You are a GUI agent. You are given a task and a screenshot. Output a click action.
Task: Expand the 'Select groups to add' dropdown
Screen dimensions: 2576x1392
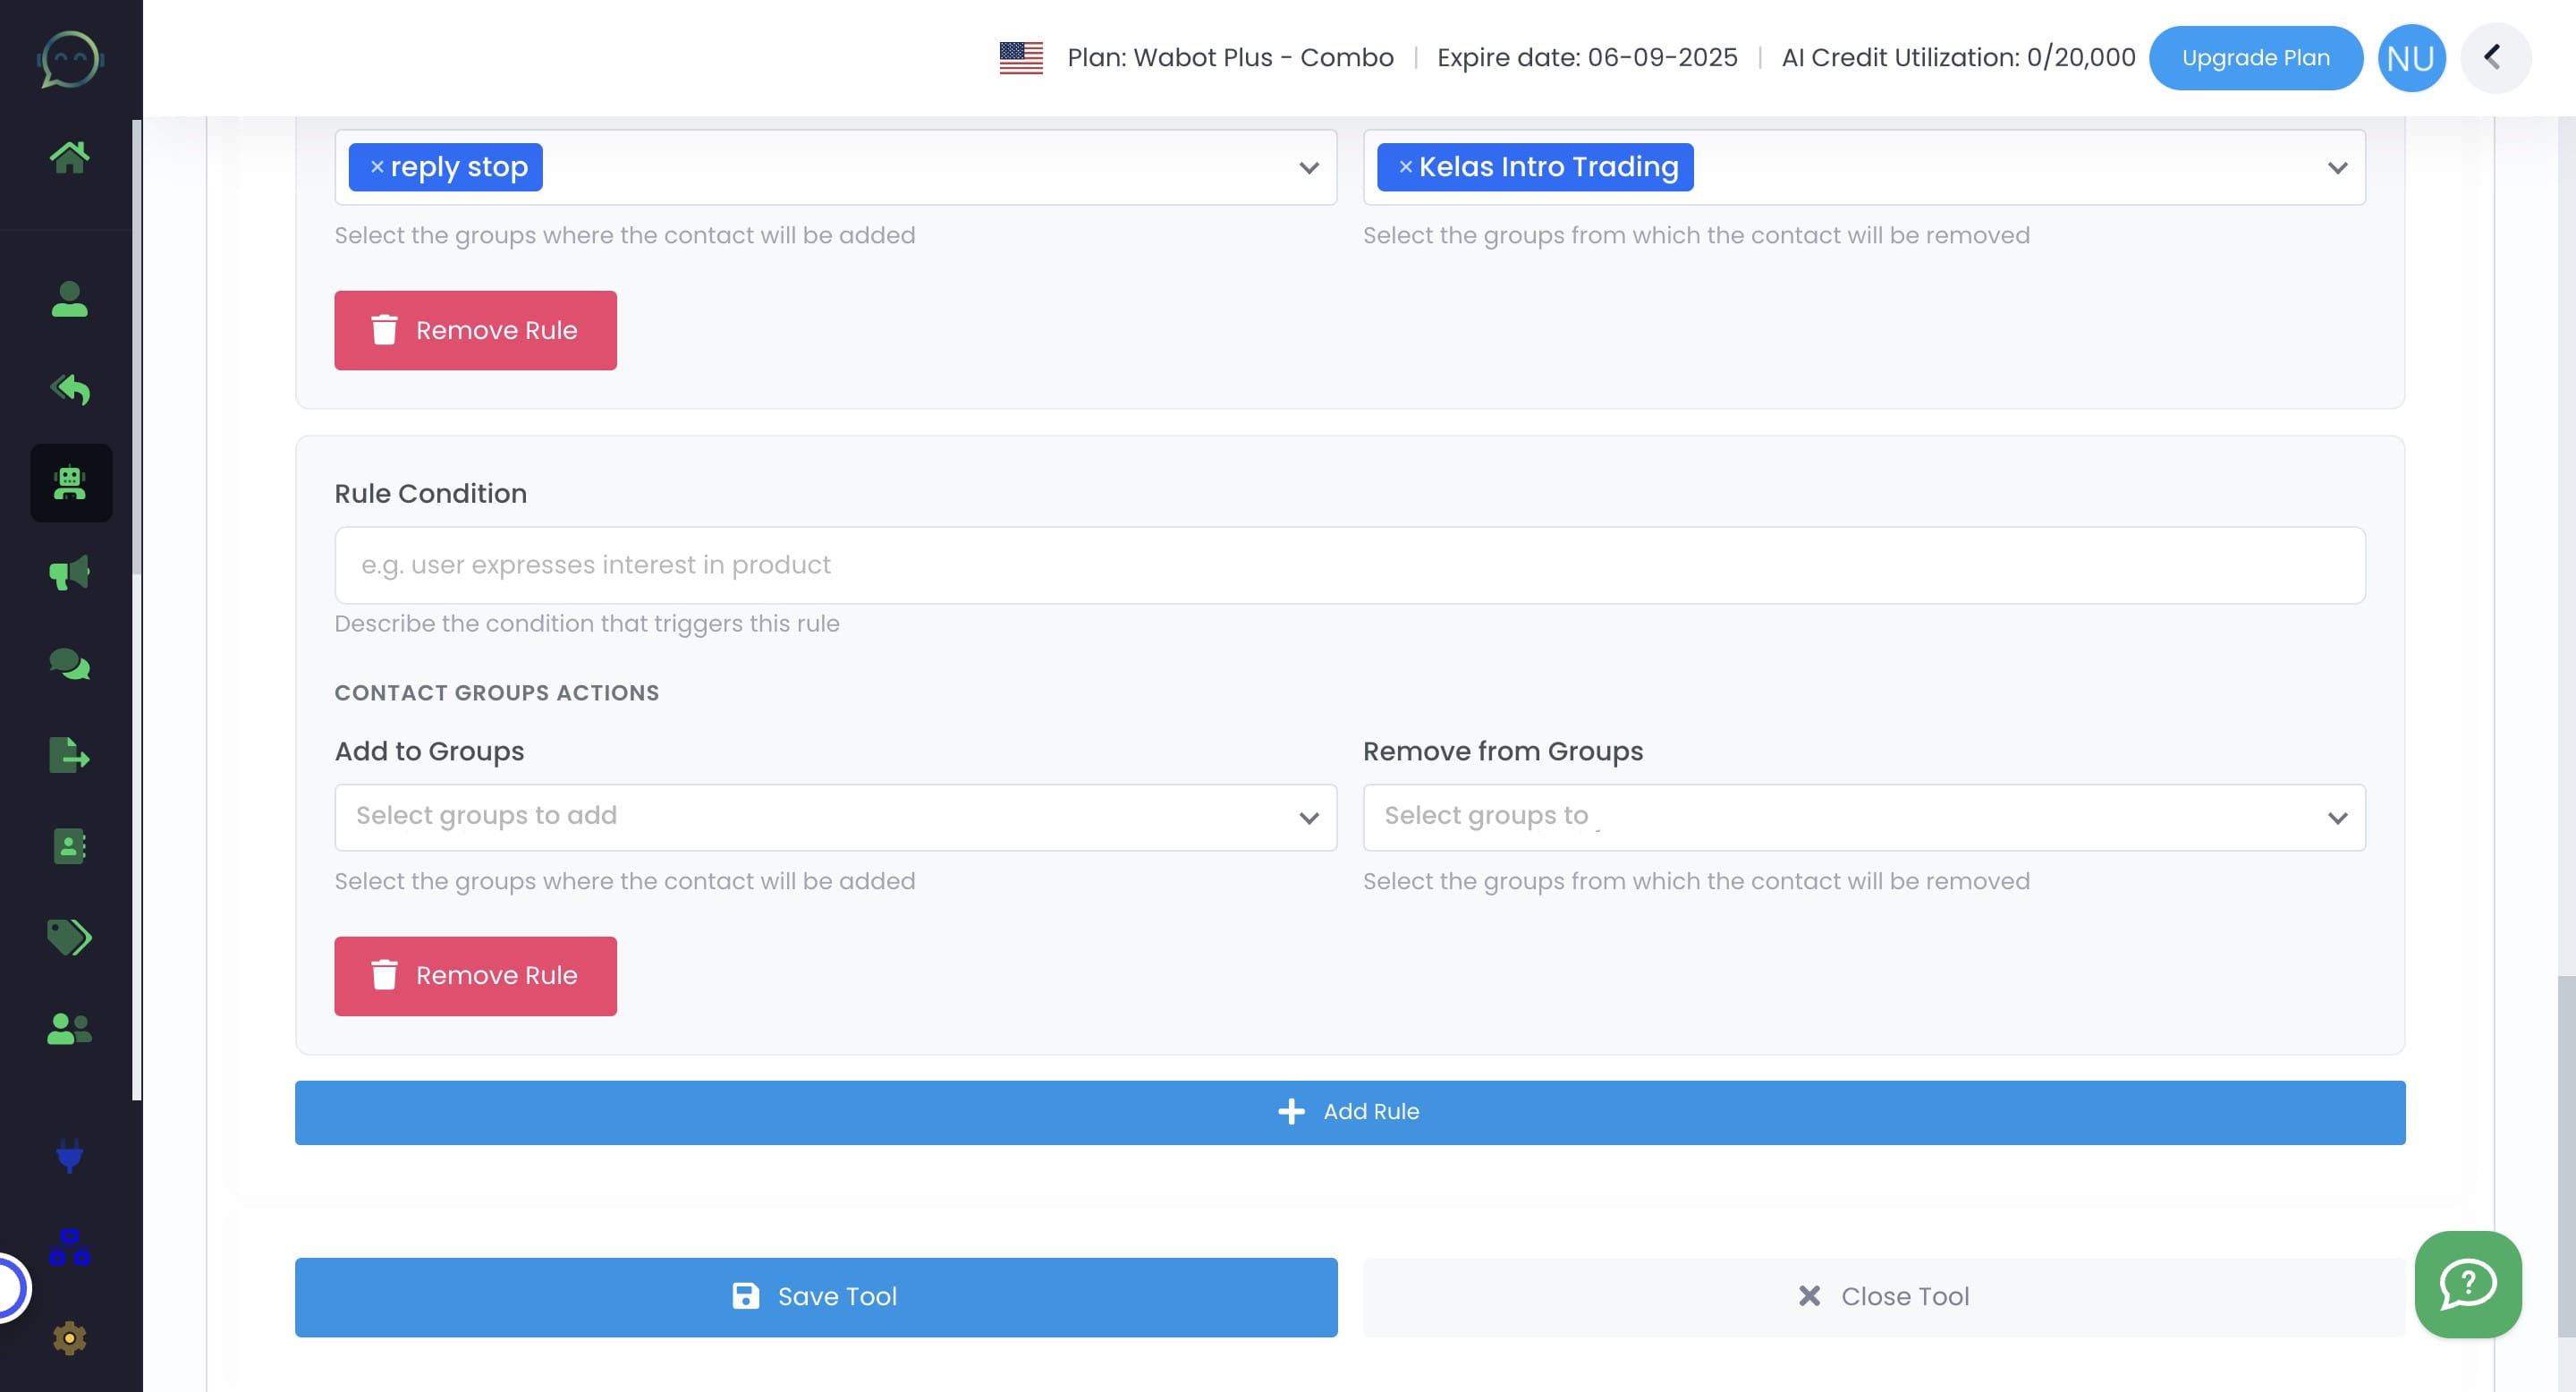coord(835,817)
